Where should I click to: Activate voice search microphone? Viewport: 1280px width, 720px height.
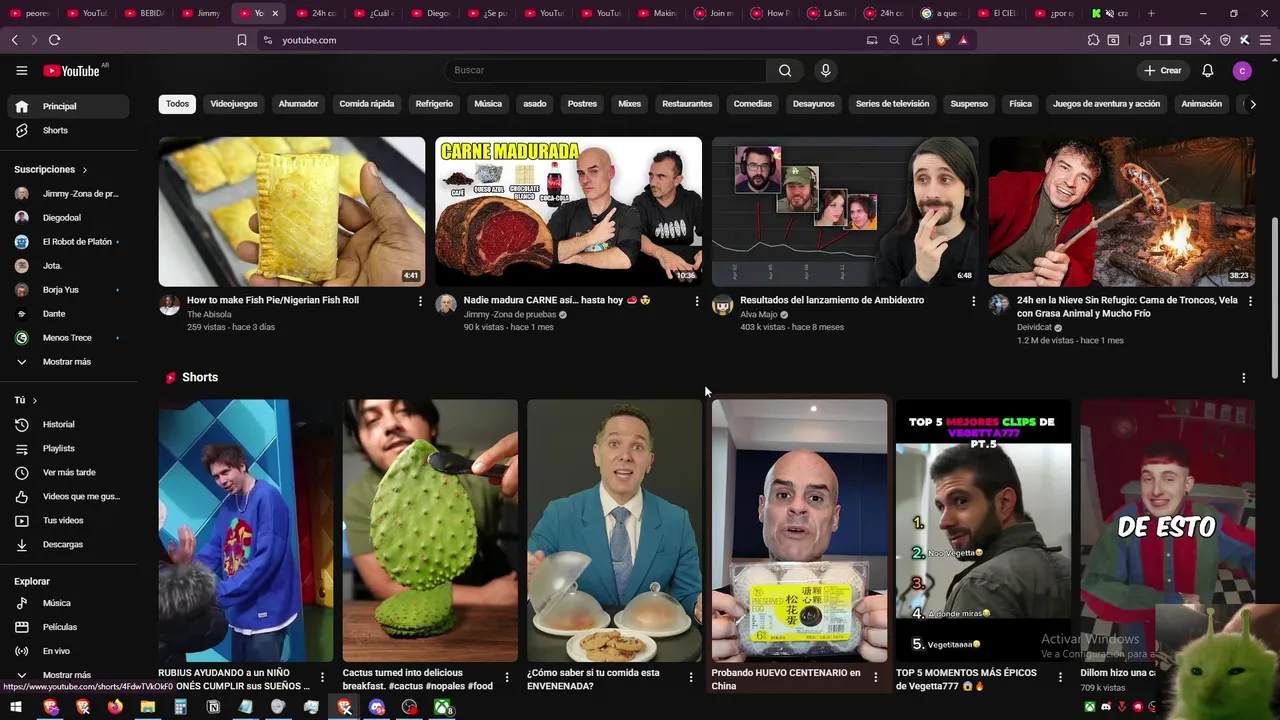825,70
